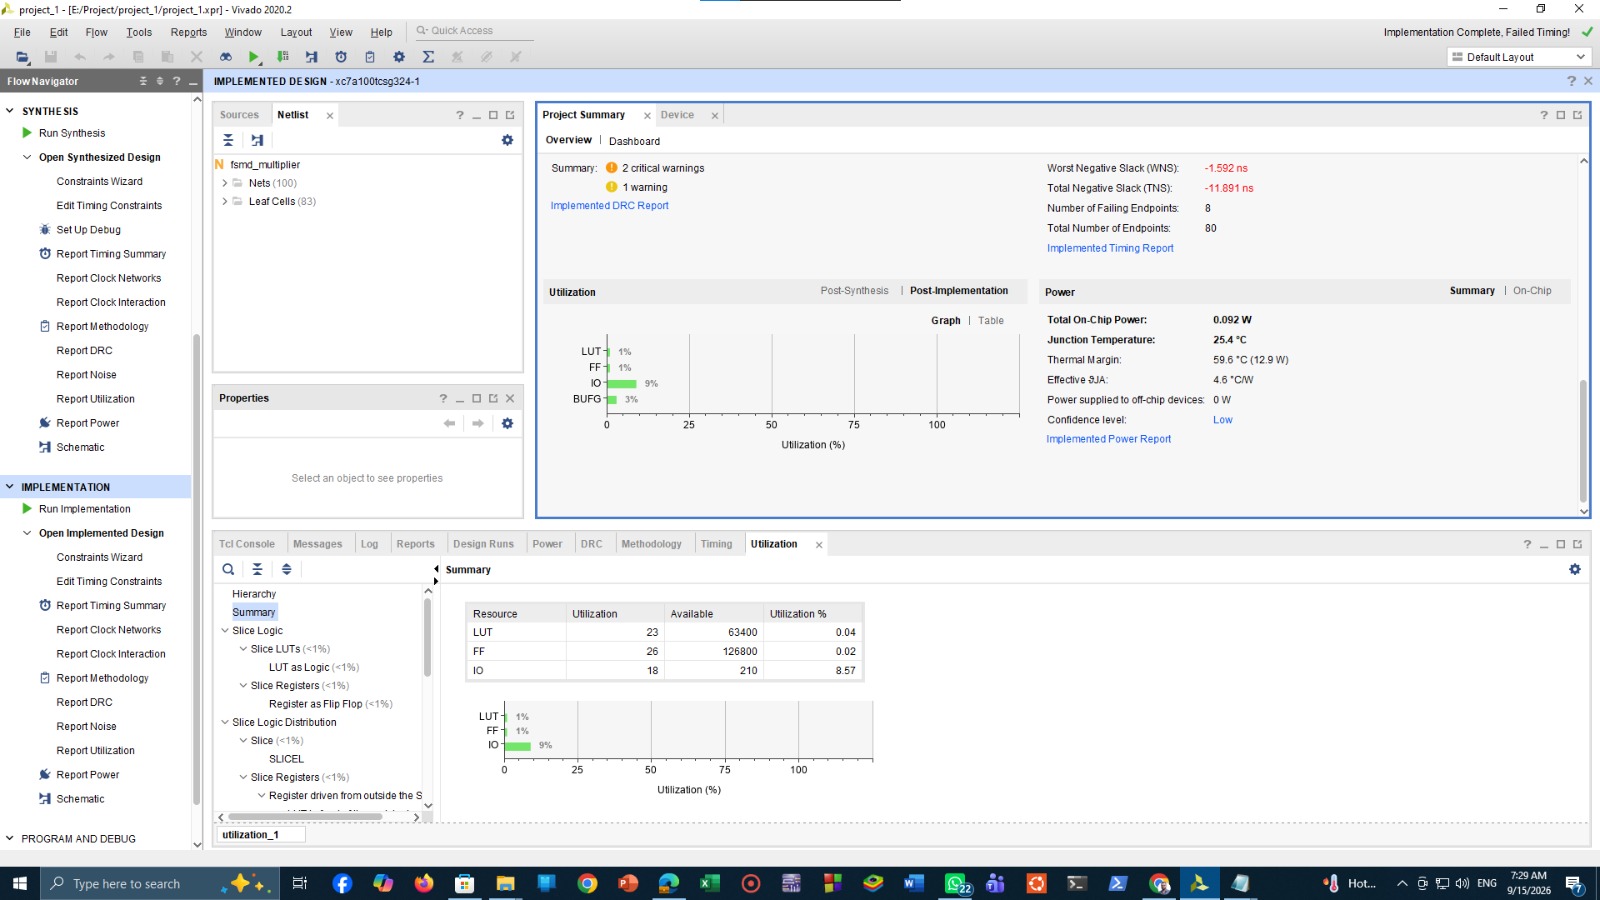Click the Report Timing Summary clock toolbar icon
Screen dimensions: 1600x900
(x=341, y=57)
